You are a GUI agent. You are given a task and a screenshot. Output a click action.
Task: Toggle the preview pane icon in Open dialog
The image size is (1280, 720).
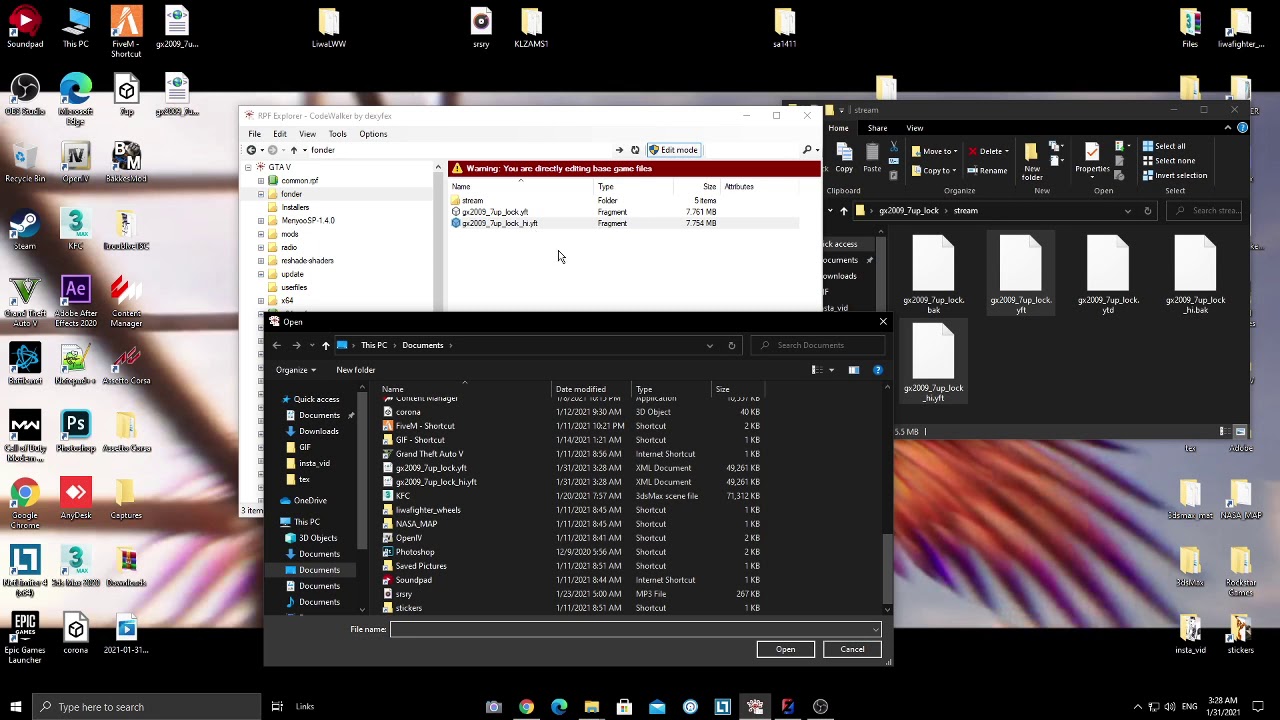[853, 370]
